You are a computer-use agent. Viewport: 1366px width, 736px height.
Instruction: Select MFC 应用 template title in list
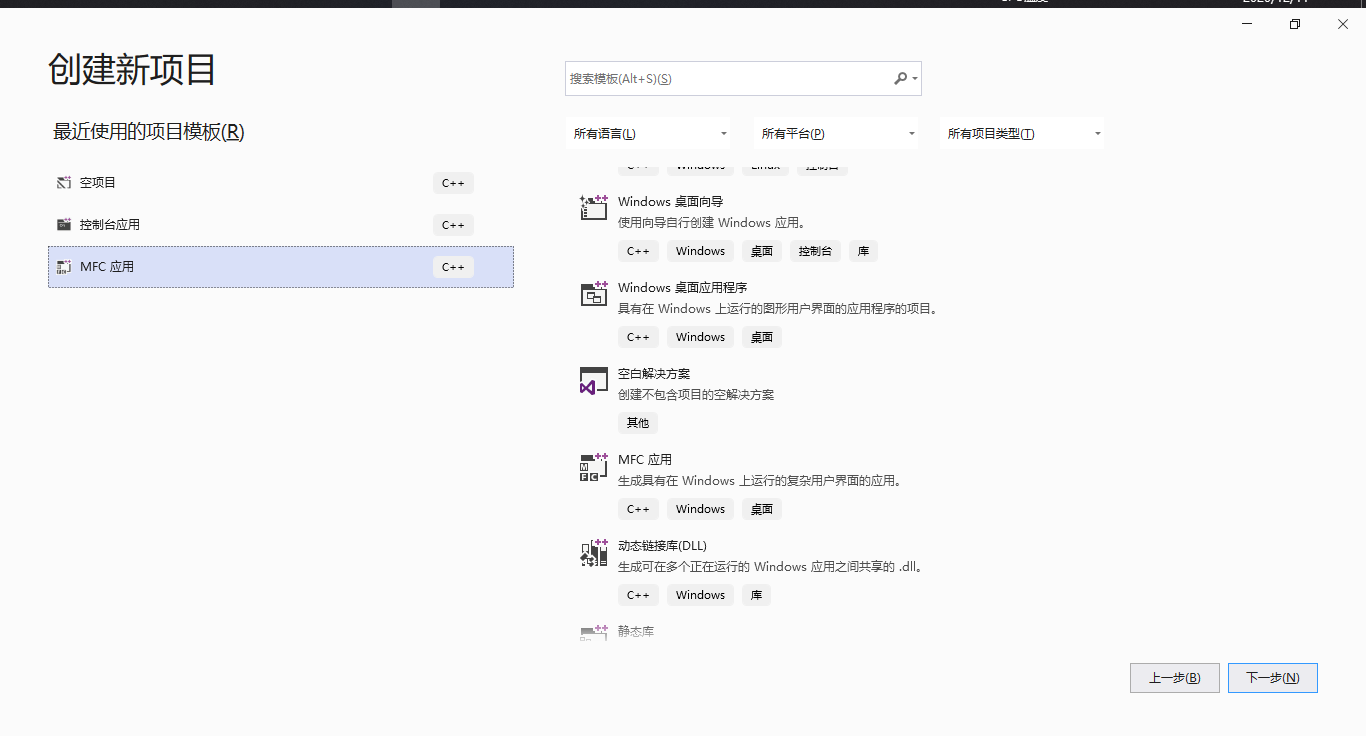pos(645,460)
